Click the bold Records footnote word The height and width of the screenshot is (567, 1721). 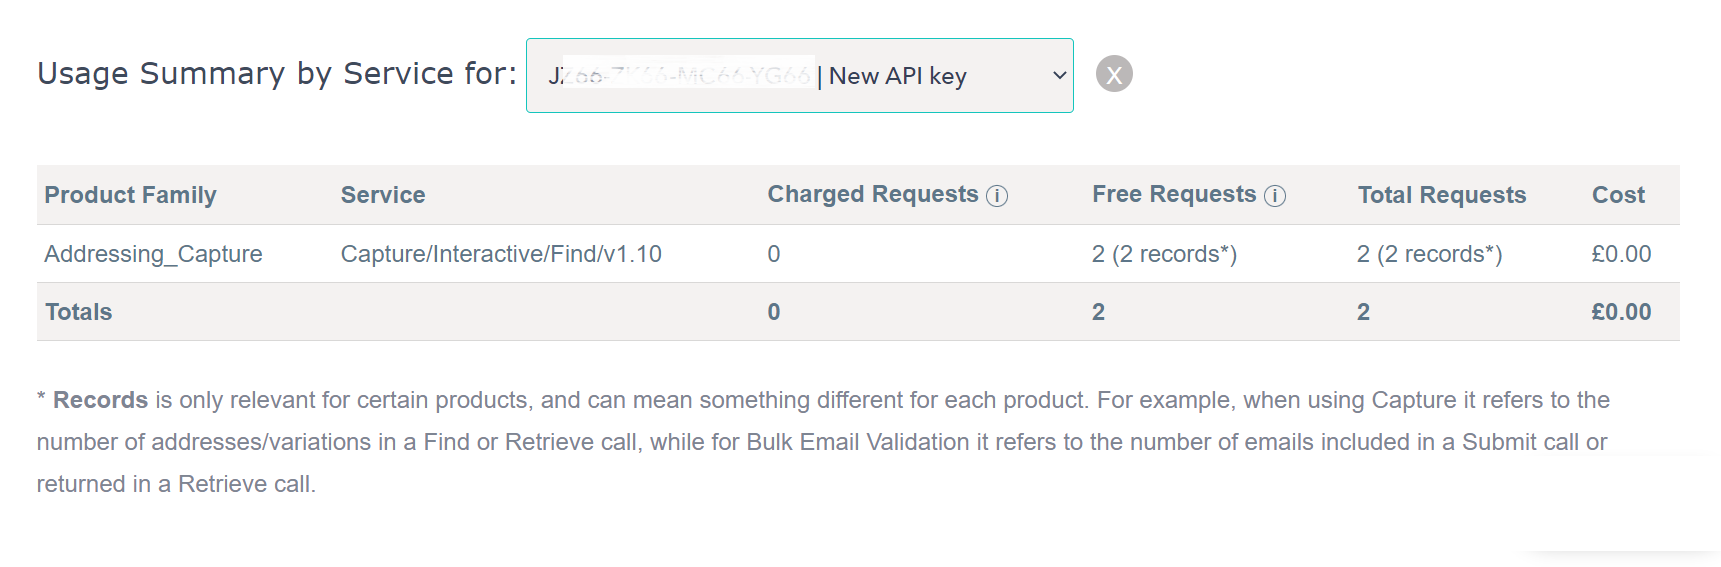(x=100, y=400)
